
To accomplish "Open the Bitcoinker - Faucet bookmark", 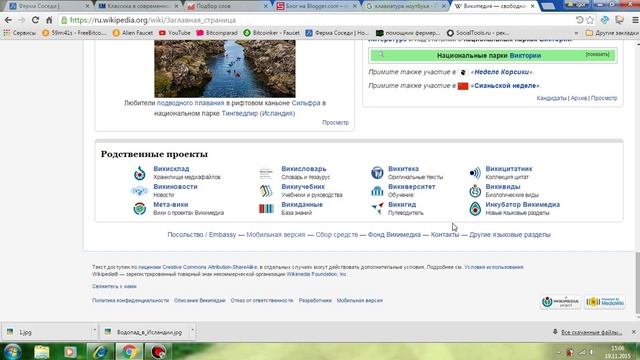I will click(271, 33).
